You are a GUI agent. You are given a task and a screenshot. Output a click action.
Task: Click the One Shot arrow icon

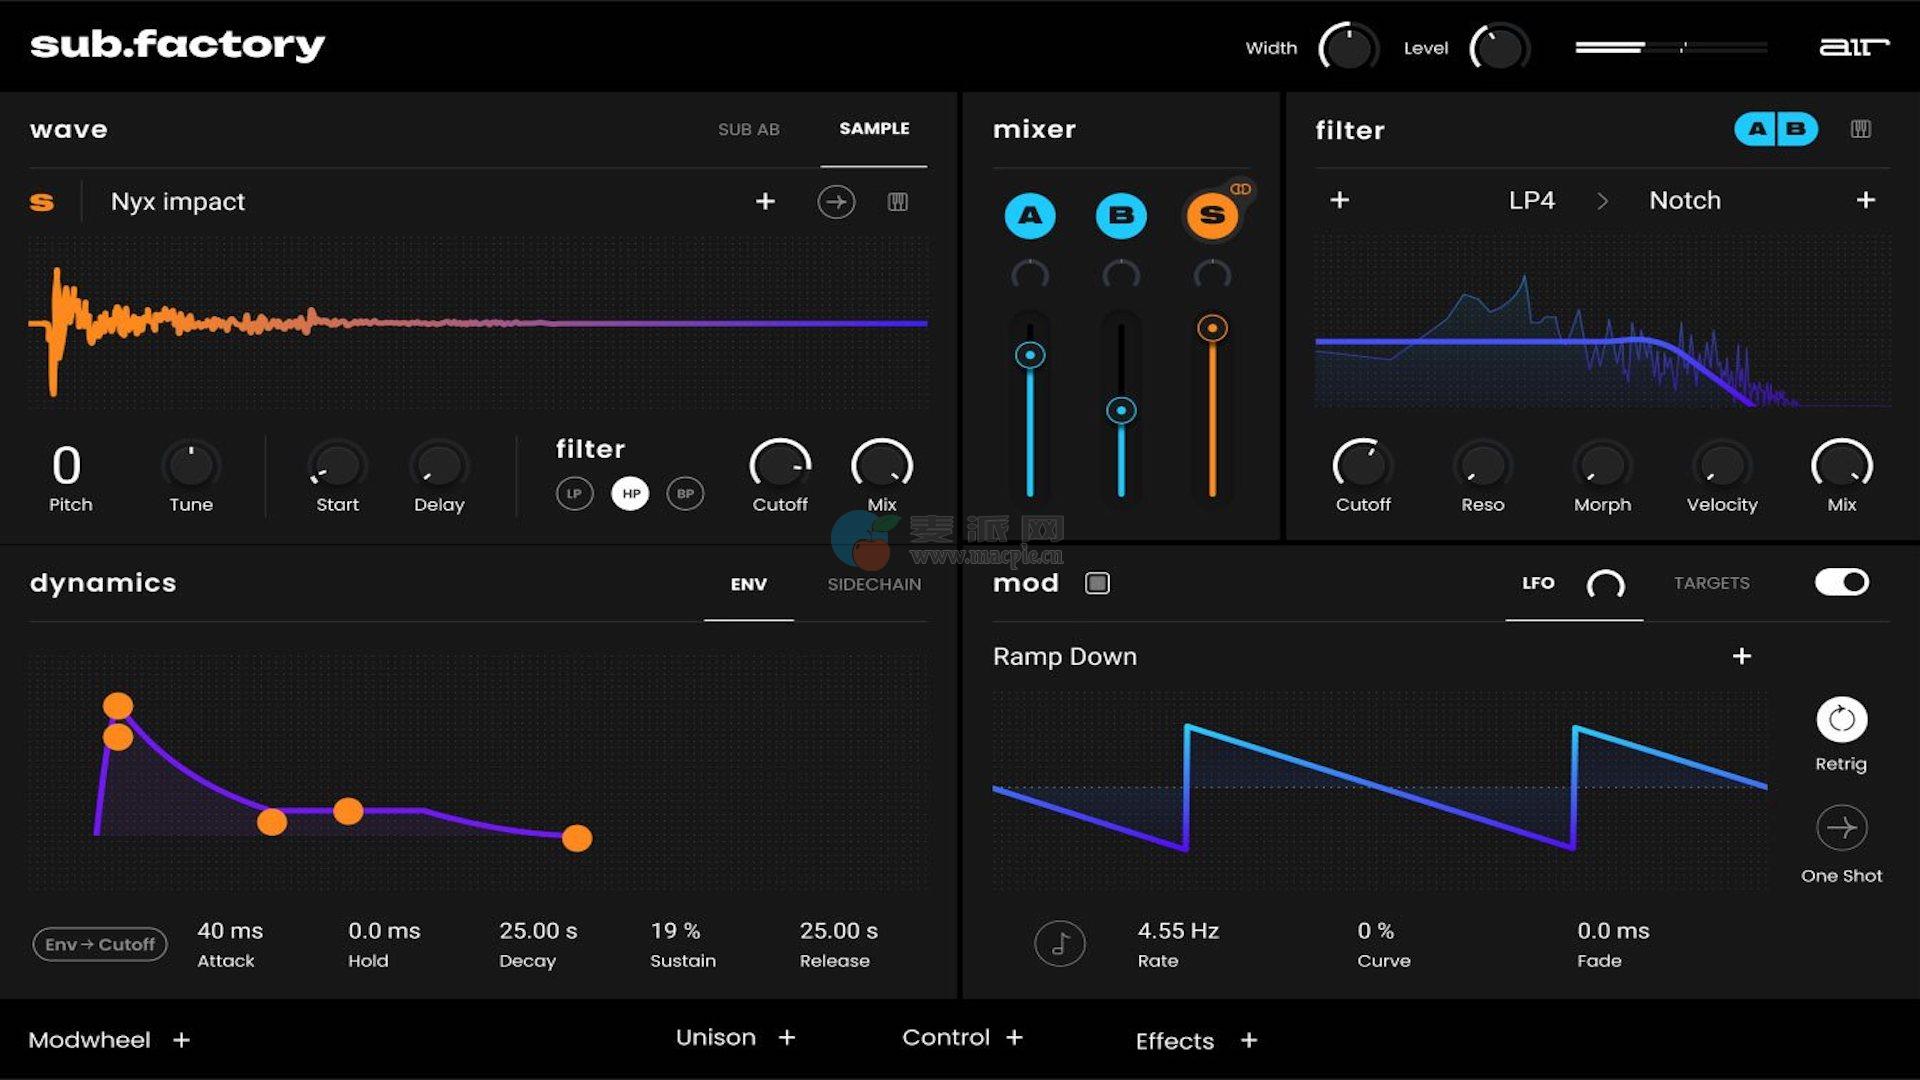(1841, 828)
